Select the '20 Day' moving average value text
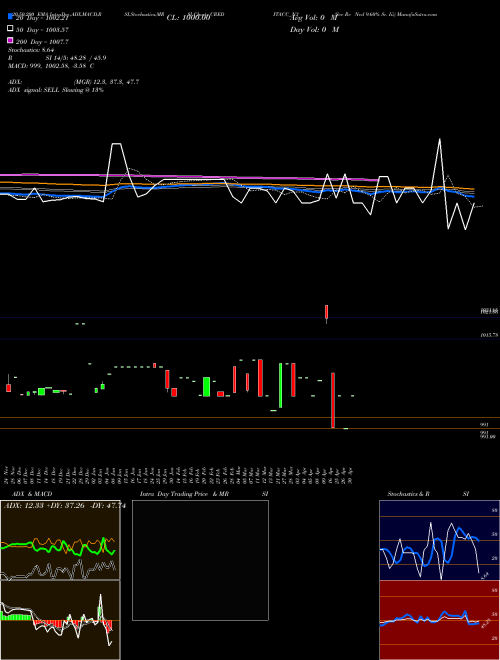Image resolution: width=500 pixels, height=660 pixels. click(x=42, y=18)
